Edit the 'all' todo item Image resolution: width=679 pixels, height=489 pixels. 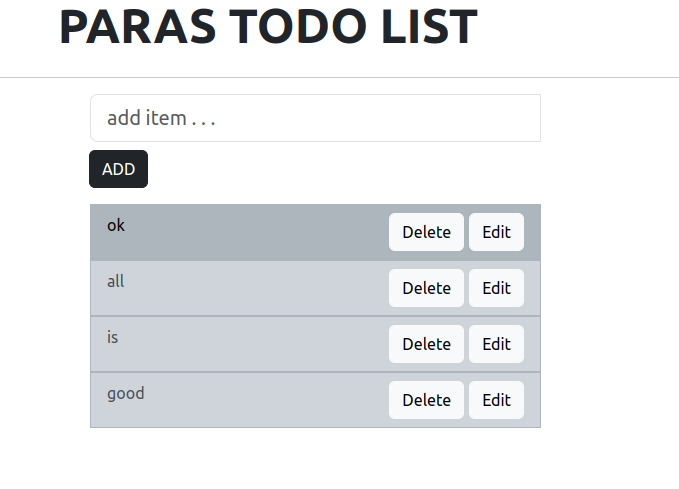[496, 288]
